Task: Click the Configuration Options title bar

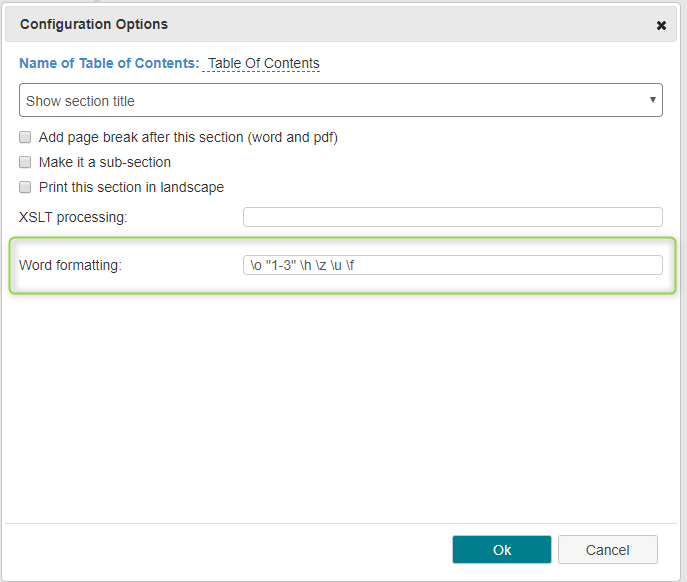Action: [x=340, y=25]
